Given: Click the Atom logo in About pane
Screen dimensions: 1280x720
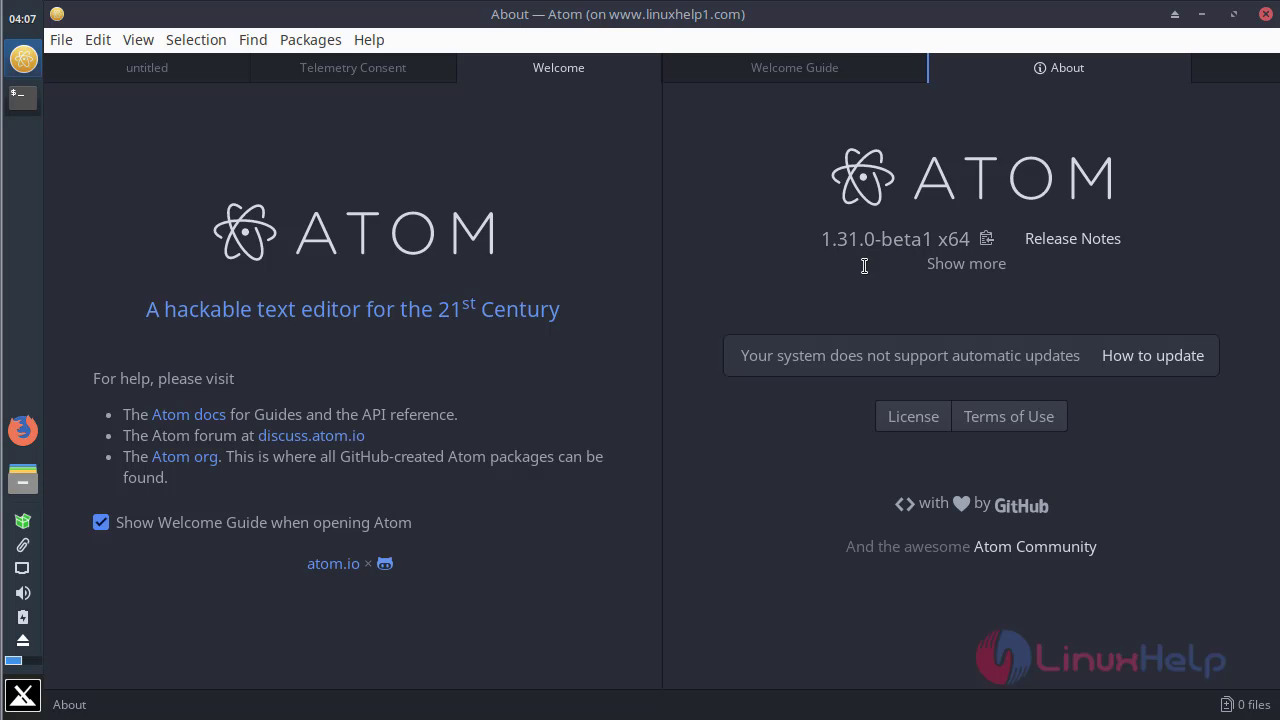Looking at the screenshot, I should (x=972, y=178).
